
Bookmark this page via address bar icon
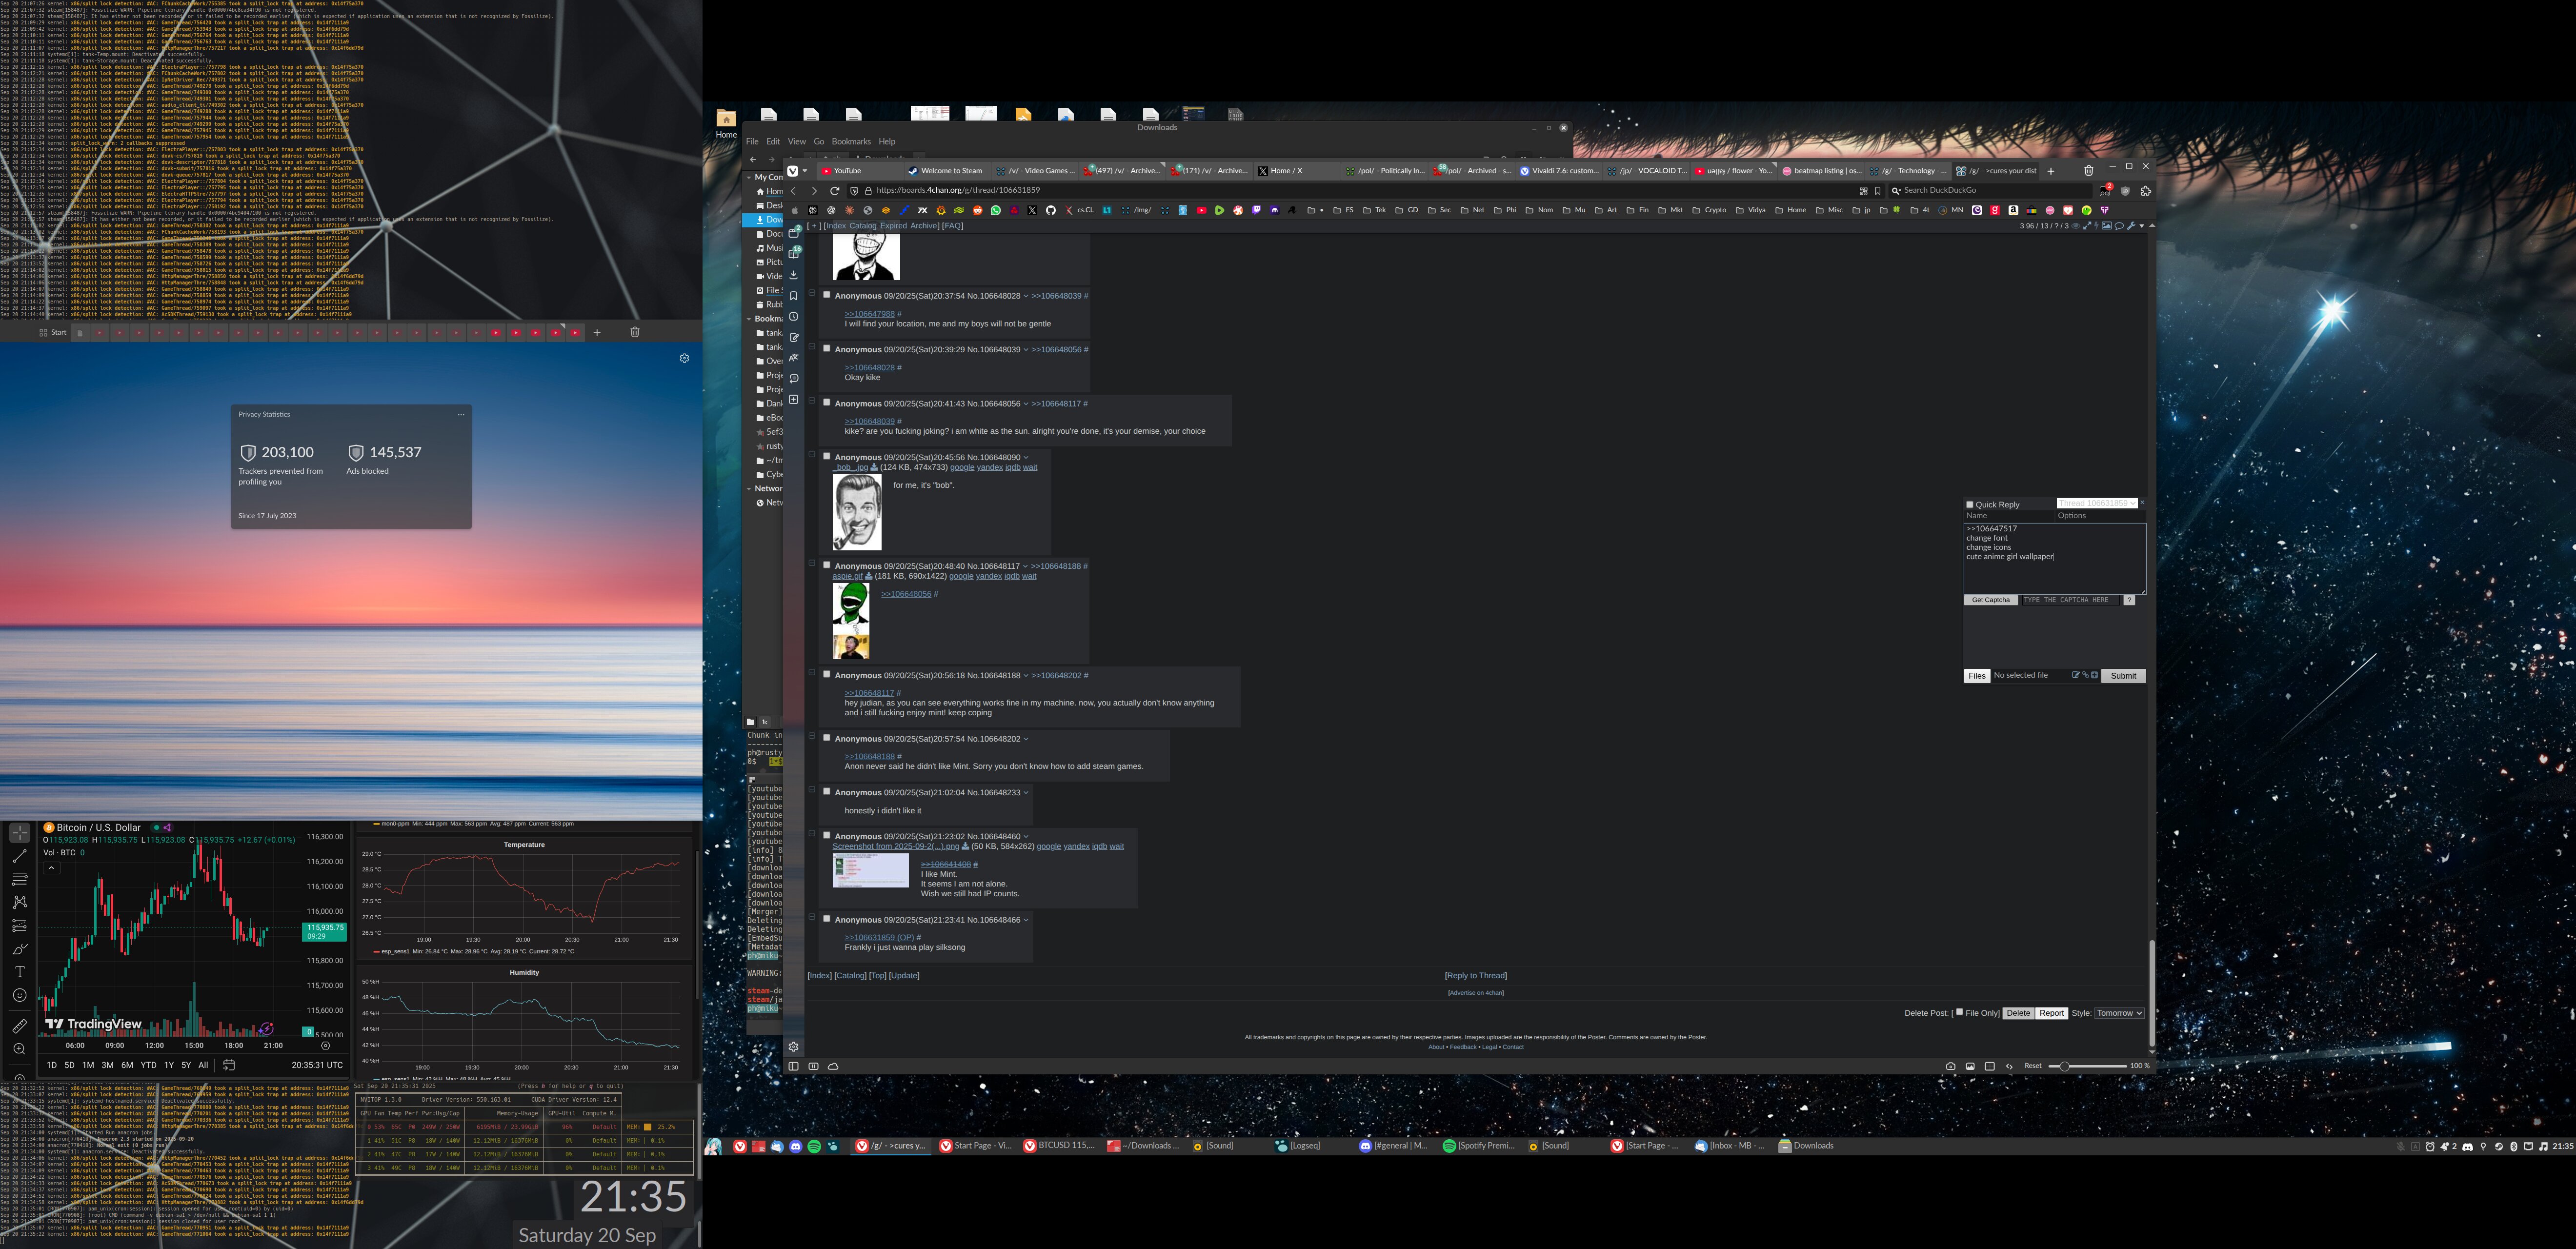tap(1878, 191)
